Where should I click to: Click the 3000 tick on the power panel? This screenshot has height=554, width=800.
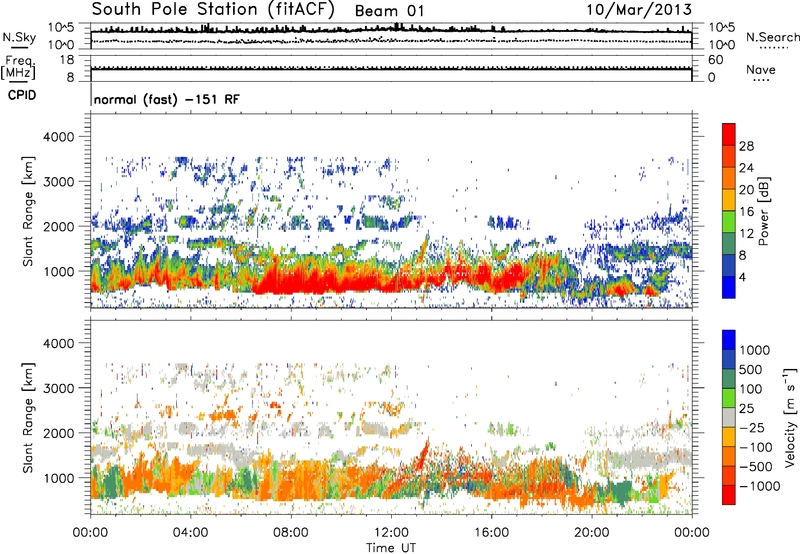pos(58,182)
